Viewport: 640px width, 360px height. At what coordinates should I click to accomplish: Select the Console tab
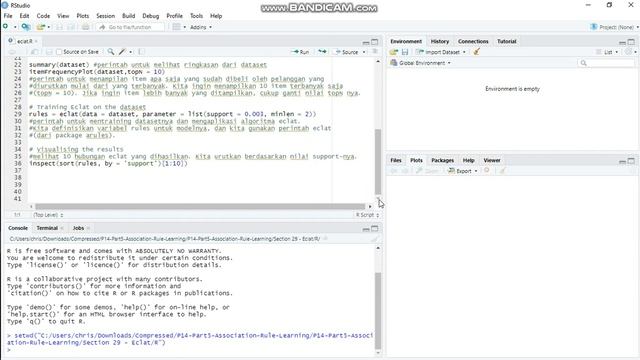pyautogui.click(x=18, y=228)
